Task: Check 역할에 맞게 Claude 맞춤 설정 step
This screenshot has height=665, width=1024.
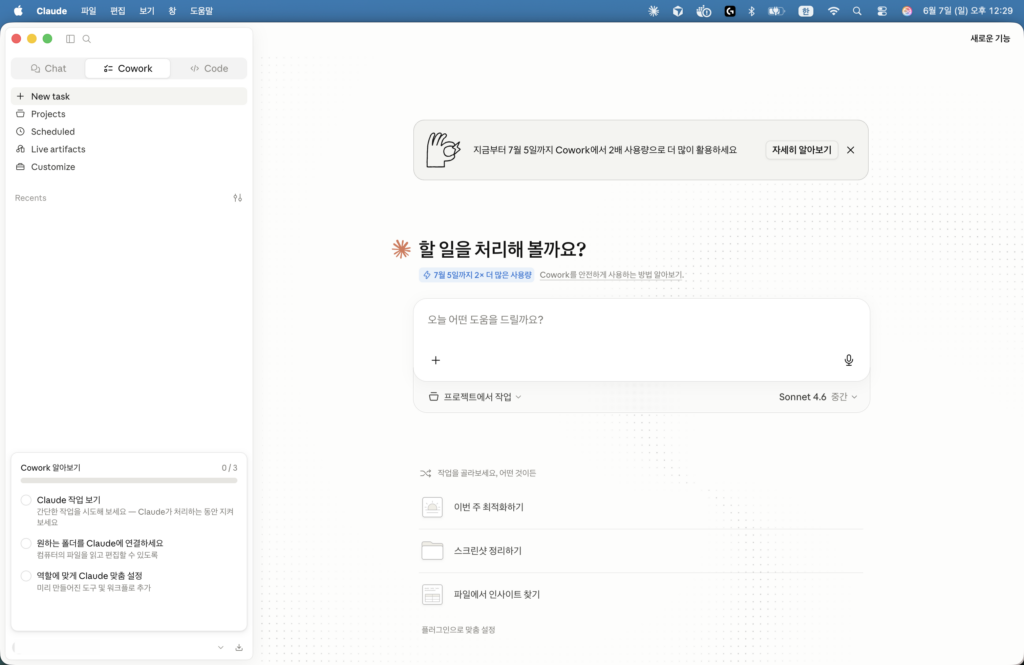Action: [x=26, y=576]
